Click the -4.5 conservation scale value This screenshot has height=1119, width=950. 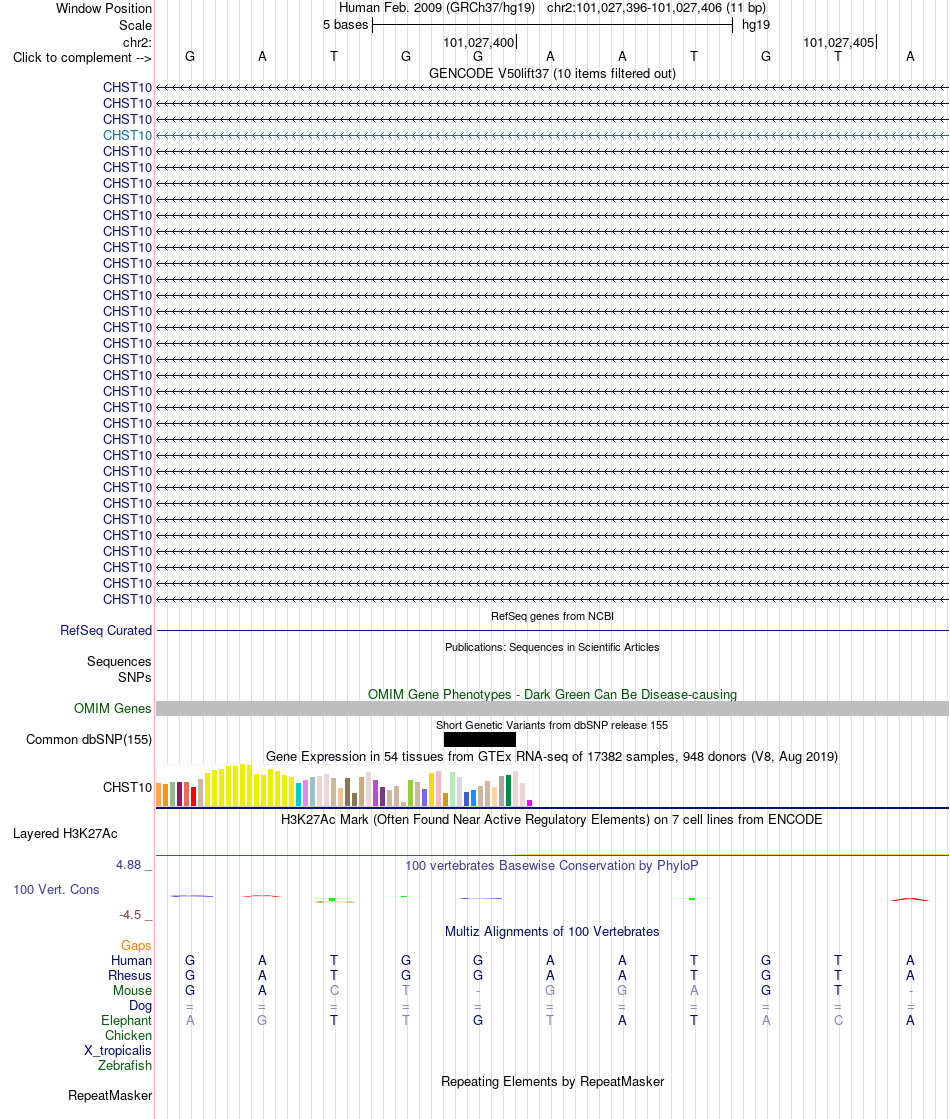point(130,915)
